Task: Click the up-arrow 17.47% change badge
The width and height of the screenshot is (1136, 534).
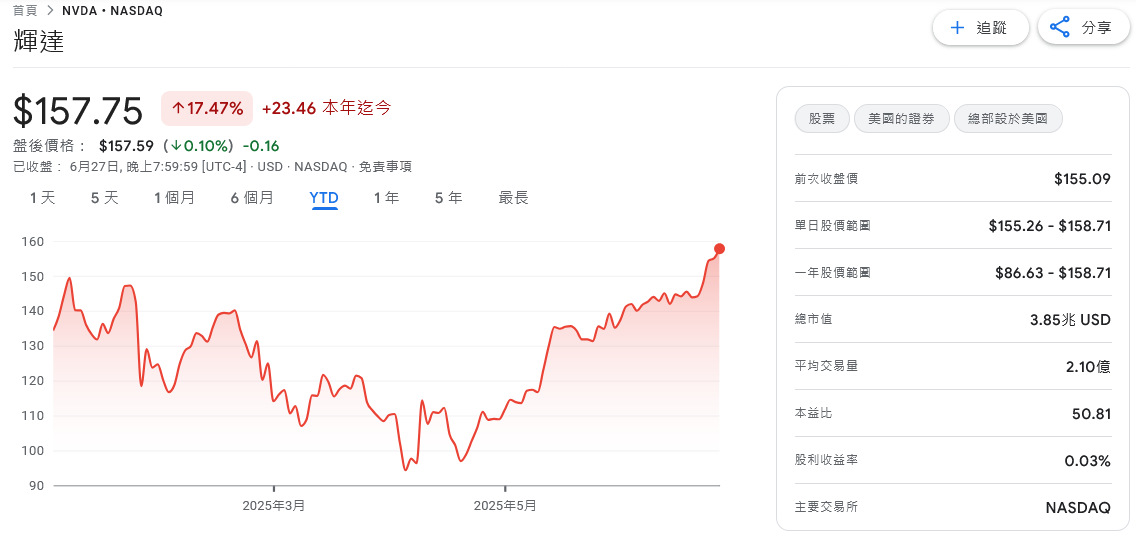Action: click(x=207, y=109)
